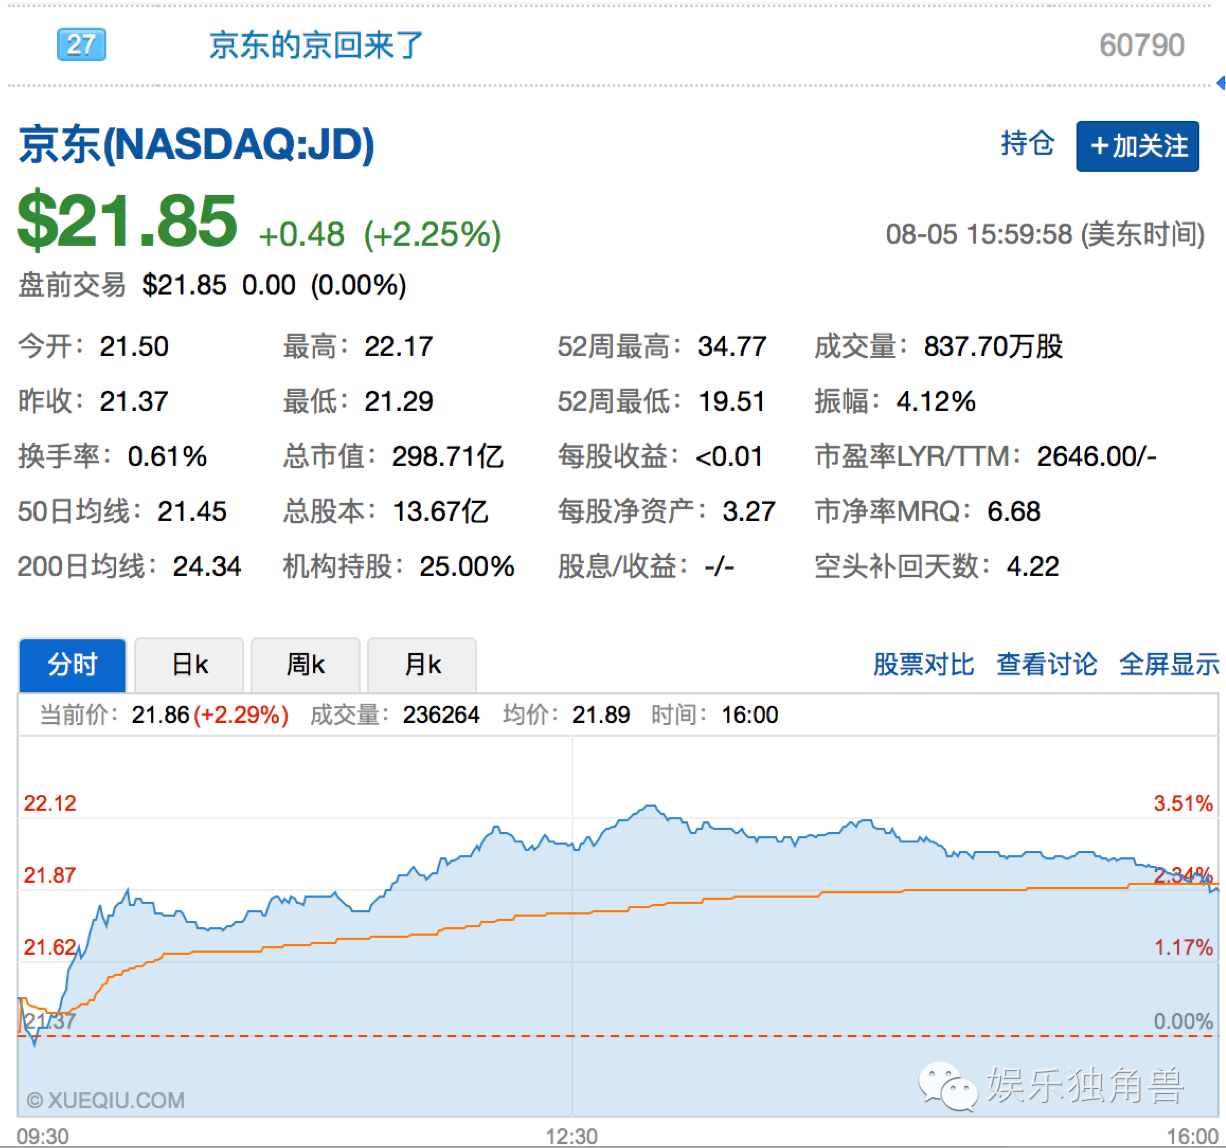The height and width of the screenshot is (1148, 1226).
Task: Switch to the 月k chart tab
Action: coord(422,665)
